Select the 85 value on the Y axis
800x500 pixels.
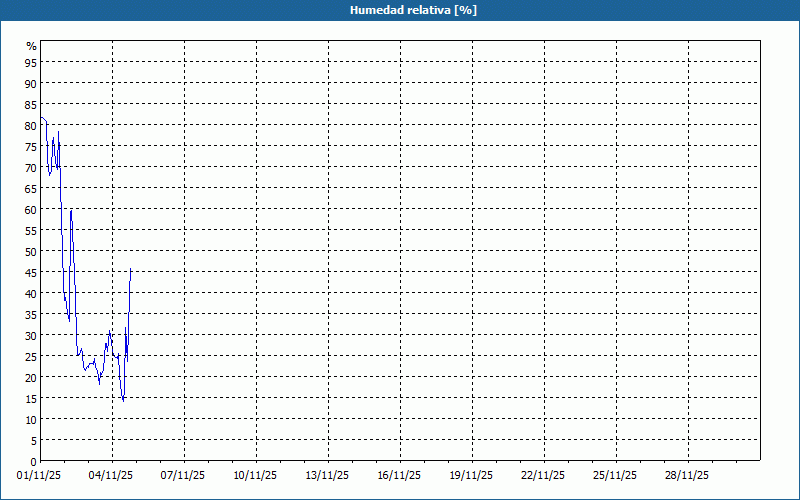31,105
